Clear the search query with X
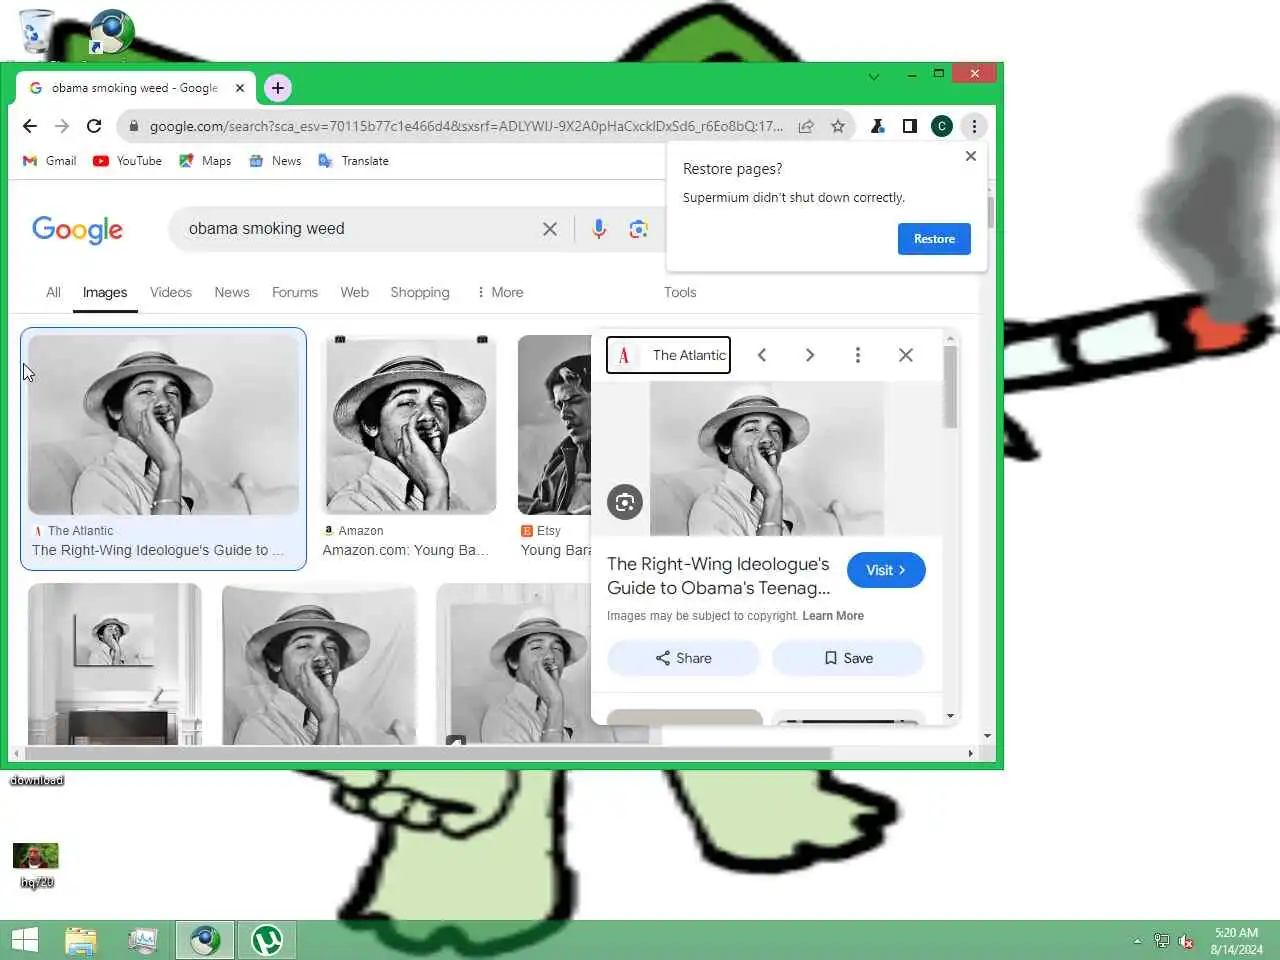The width and height of the screenshot is (1280, 960). (x=550, y=229)
